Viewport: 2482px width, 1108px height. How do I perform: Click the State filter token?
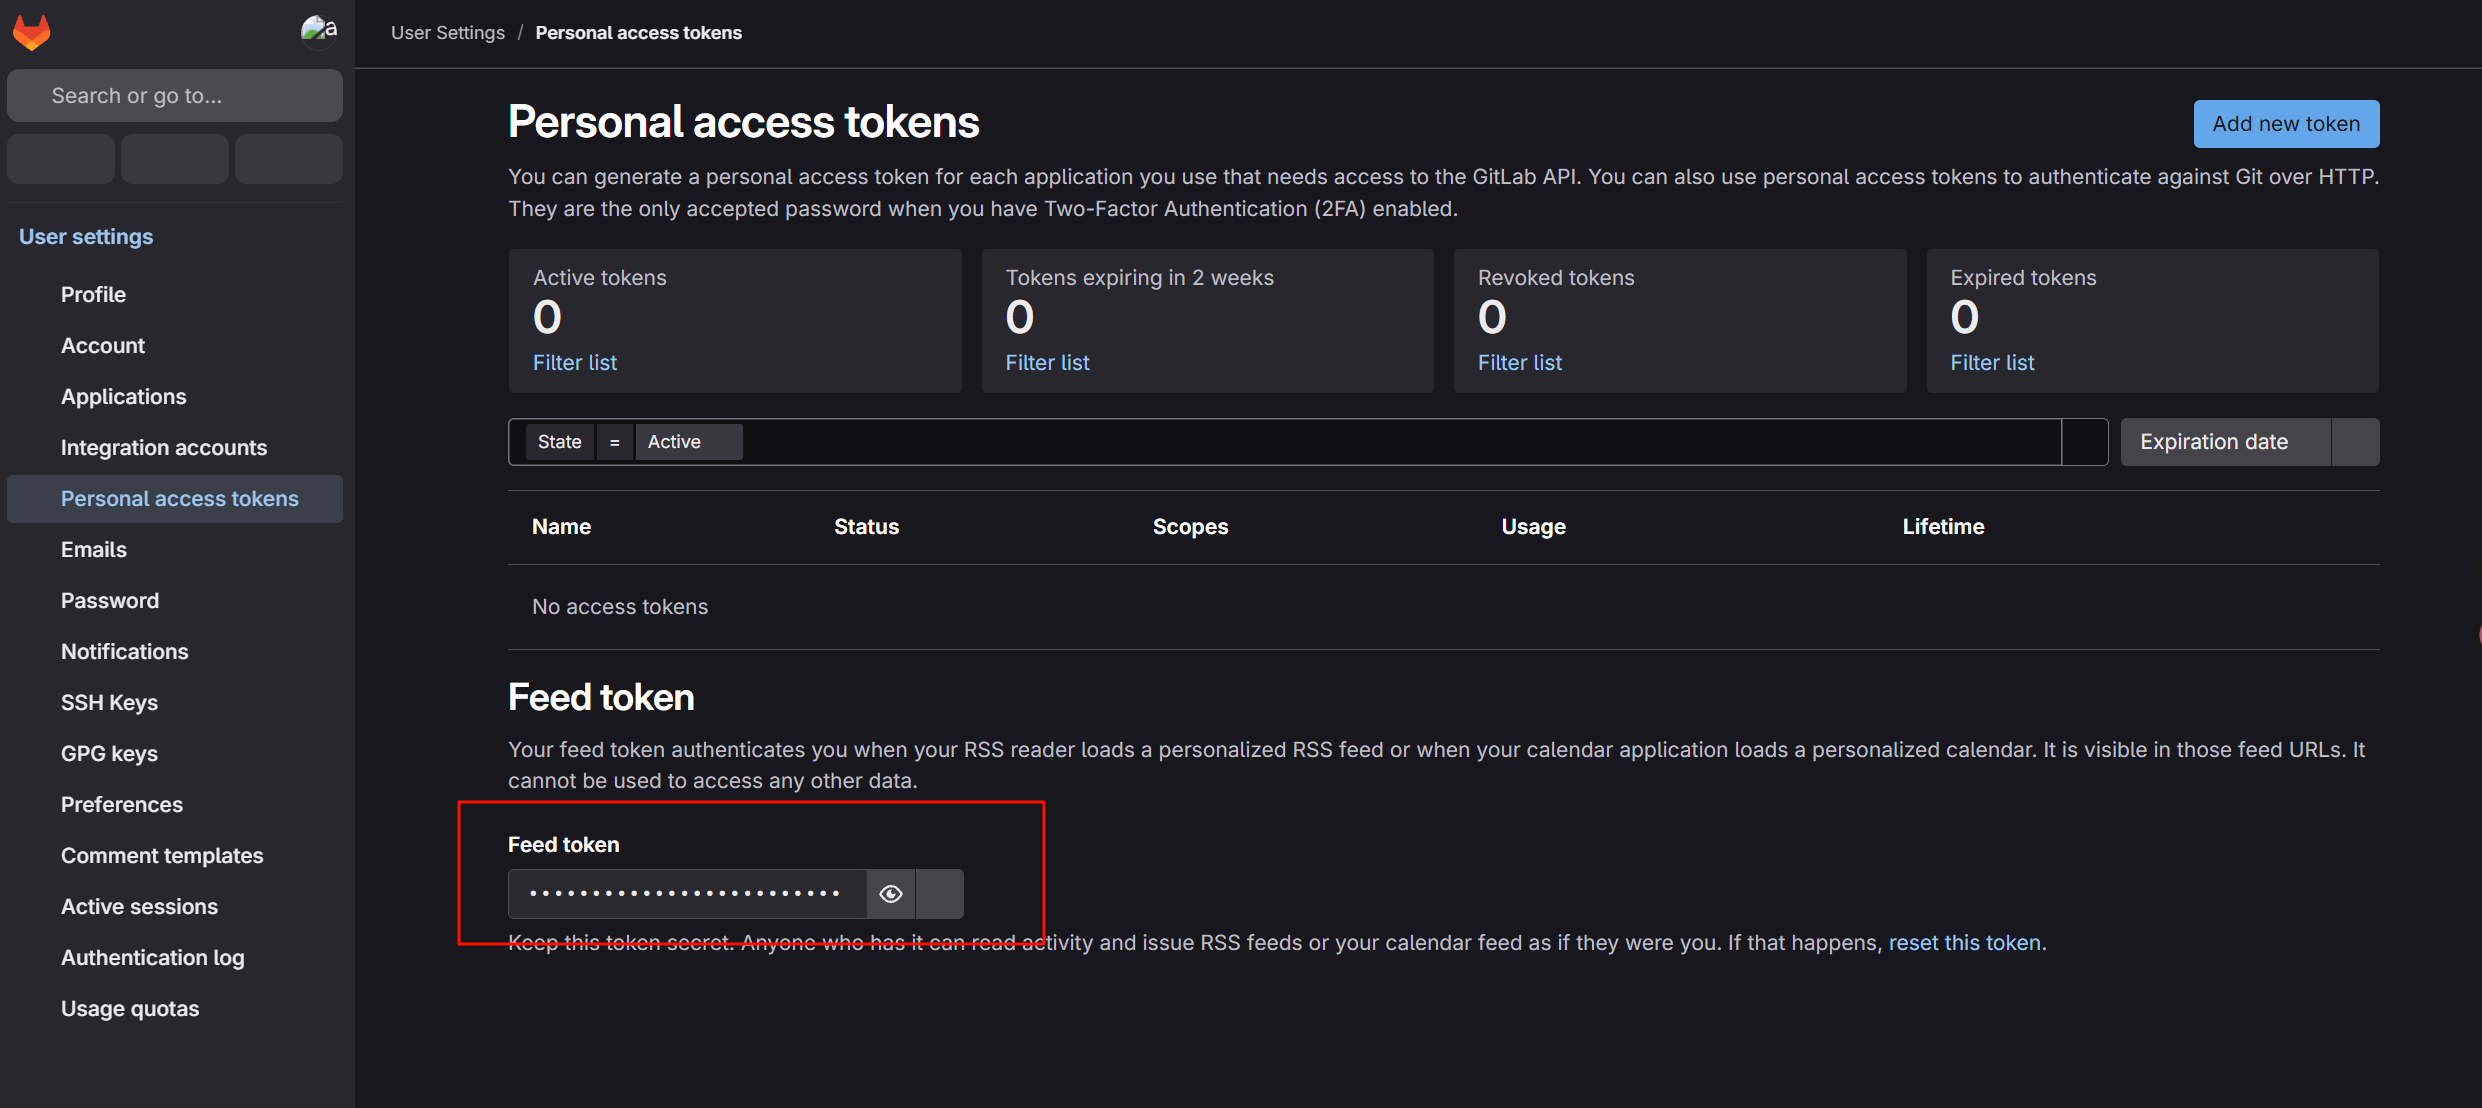click(559, 442)
